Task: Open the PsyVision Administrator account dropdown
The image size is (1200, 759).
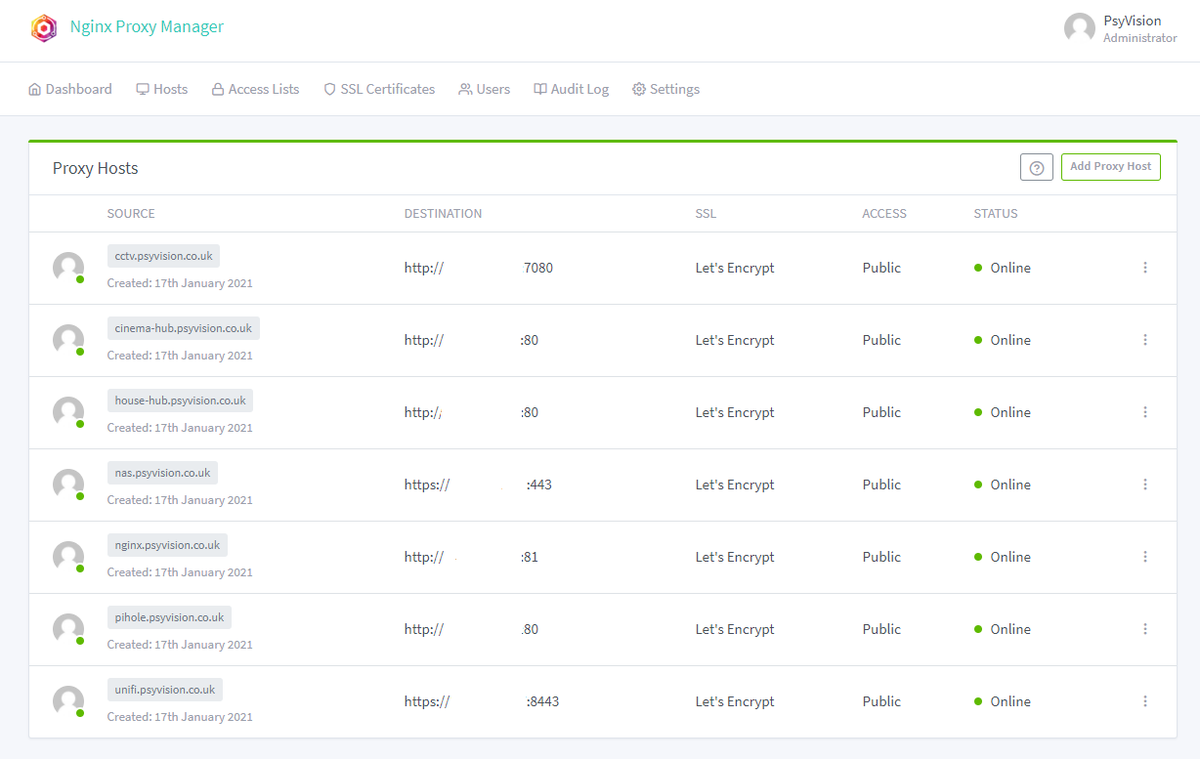Action: click(1121, 28)
